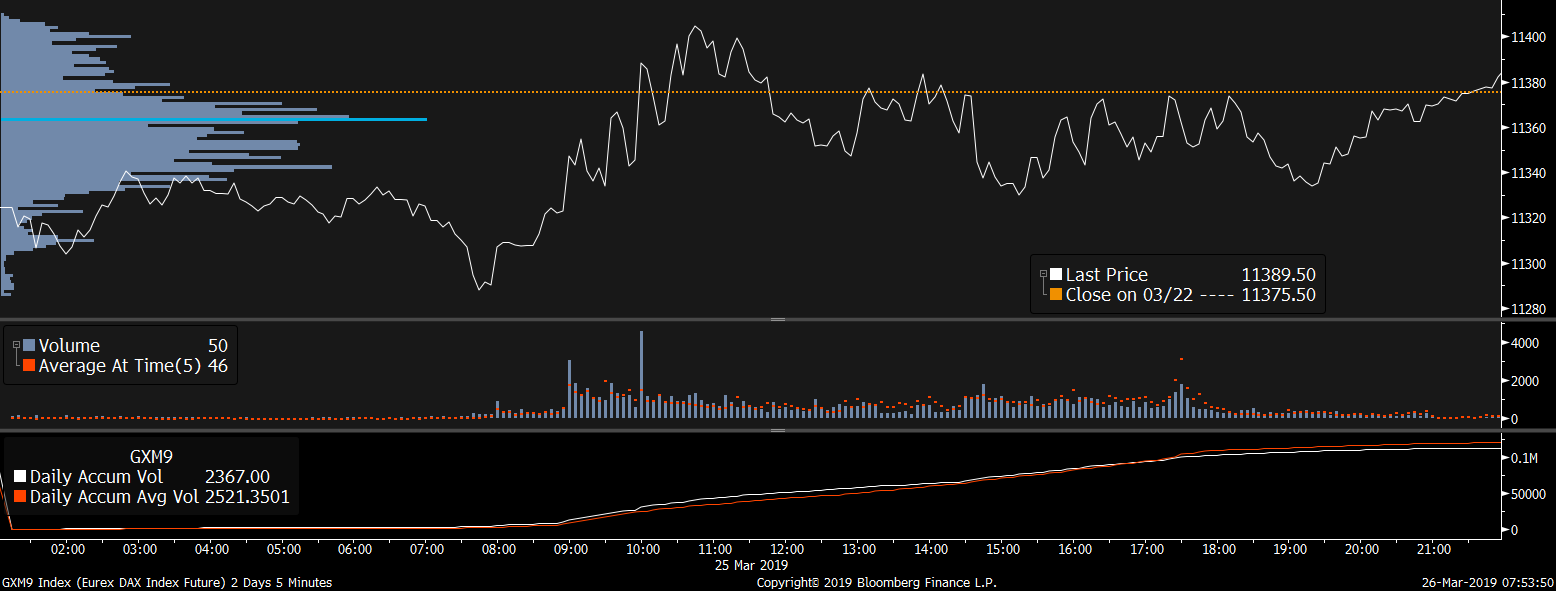Click the 10:00 time axis label
1556x591 pixels.
pyautogui.click(x=641, y=549)
